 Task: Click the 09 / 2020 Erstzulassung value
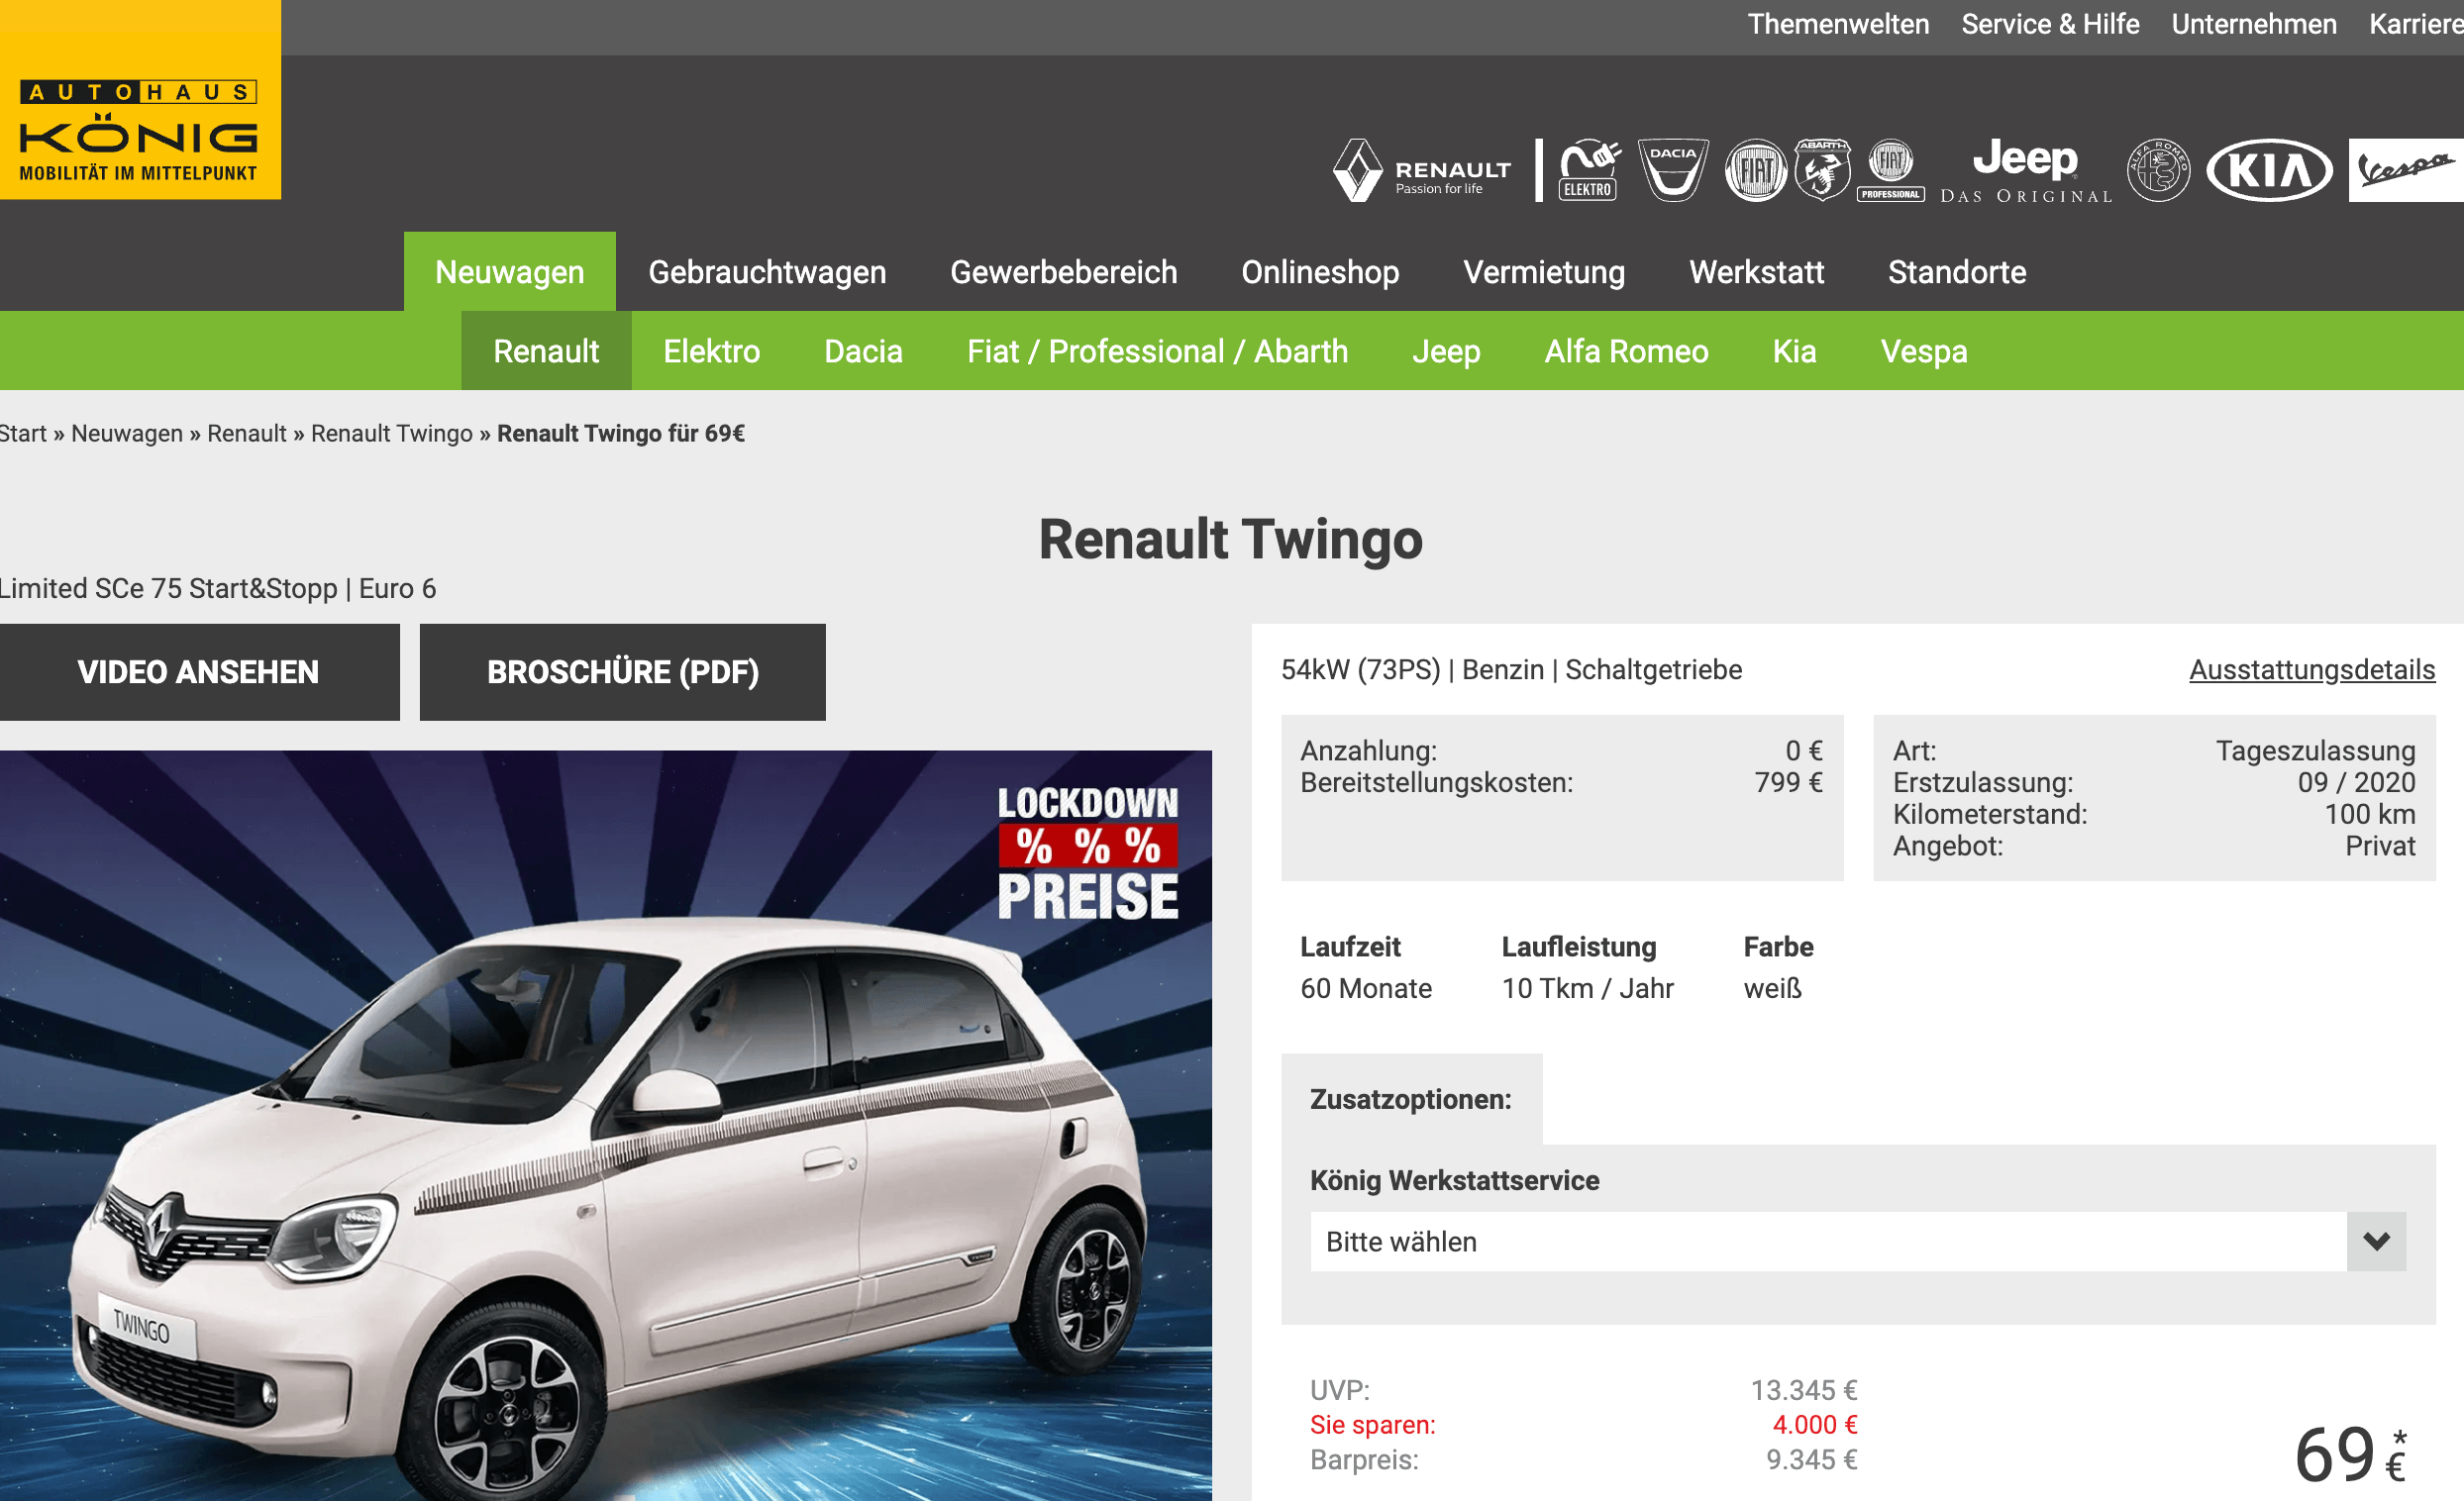[2356, 783]
